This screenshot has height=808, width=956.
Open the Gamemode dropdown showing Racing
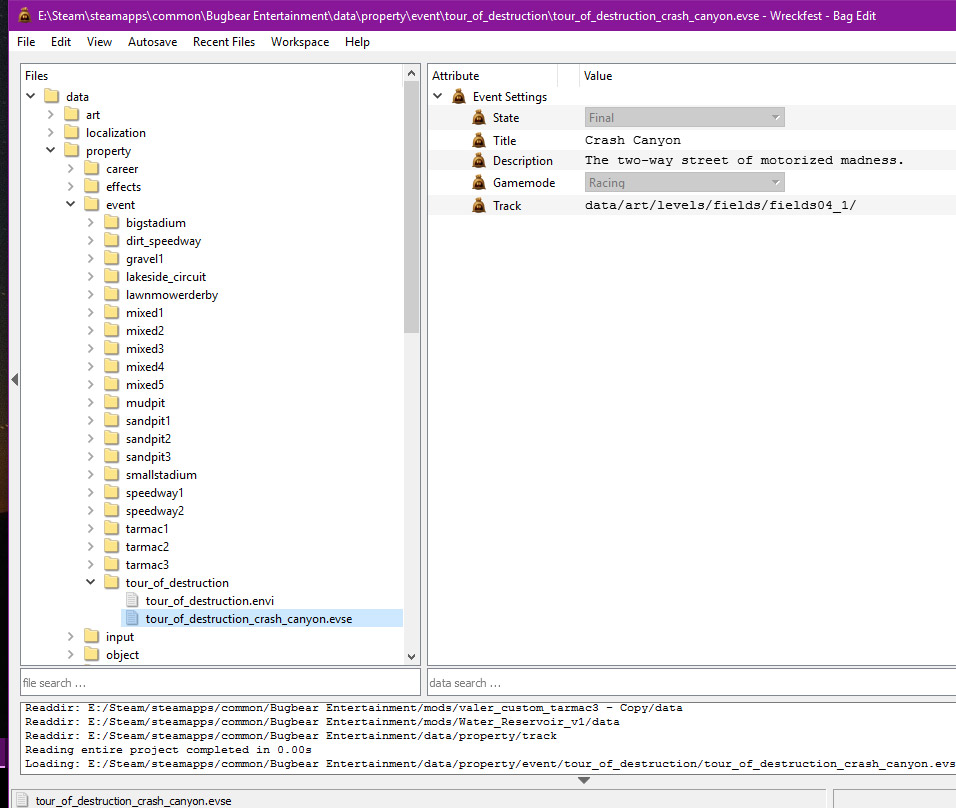pos(684,182)
